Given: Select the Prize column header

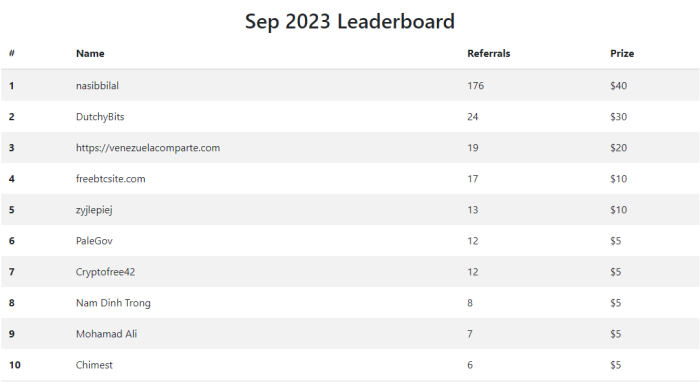Looking at the screenshot, I should [622, 54].
